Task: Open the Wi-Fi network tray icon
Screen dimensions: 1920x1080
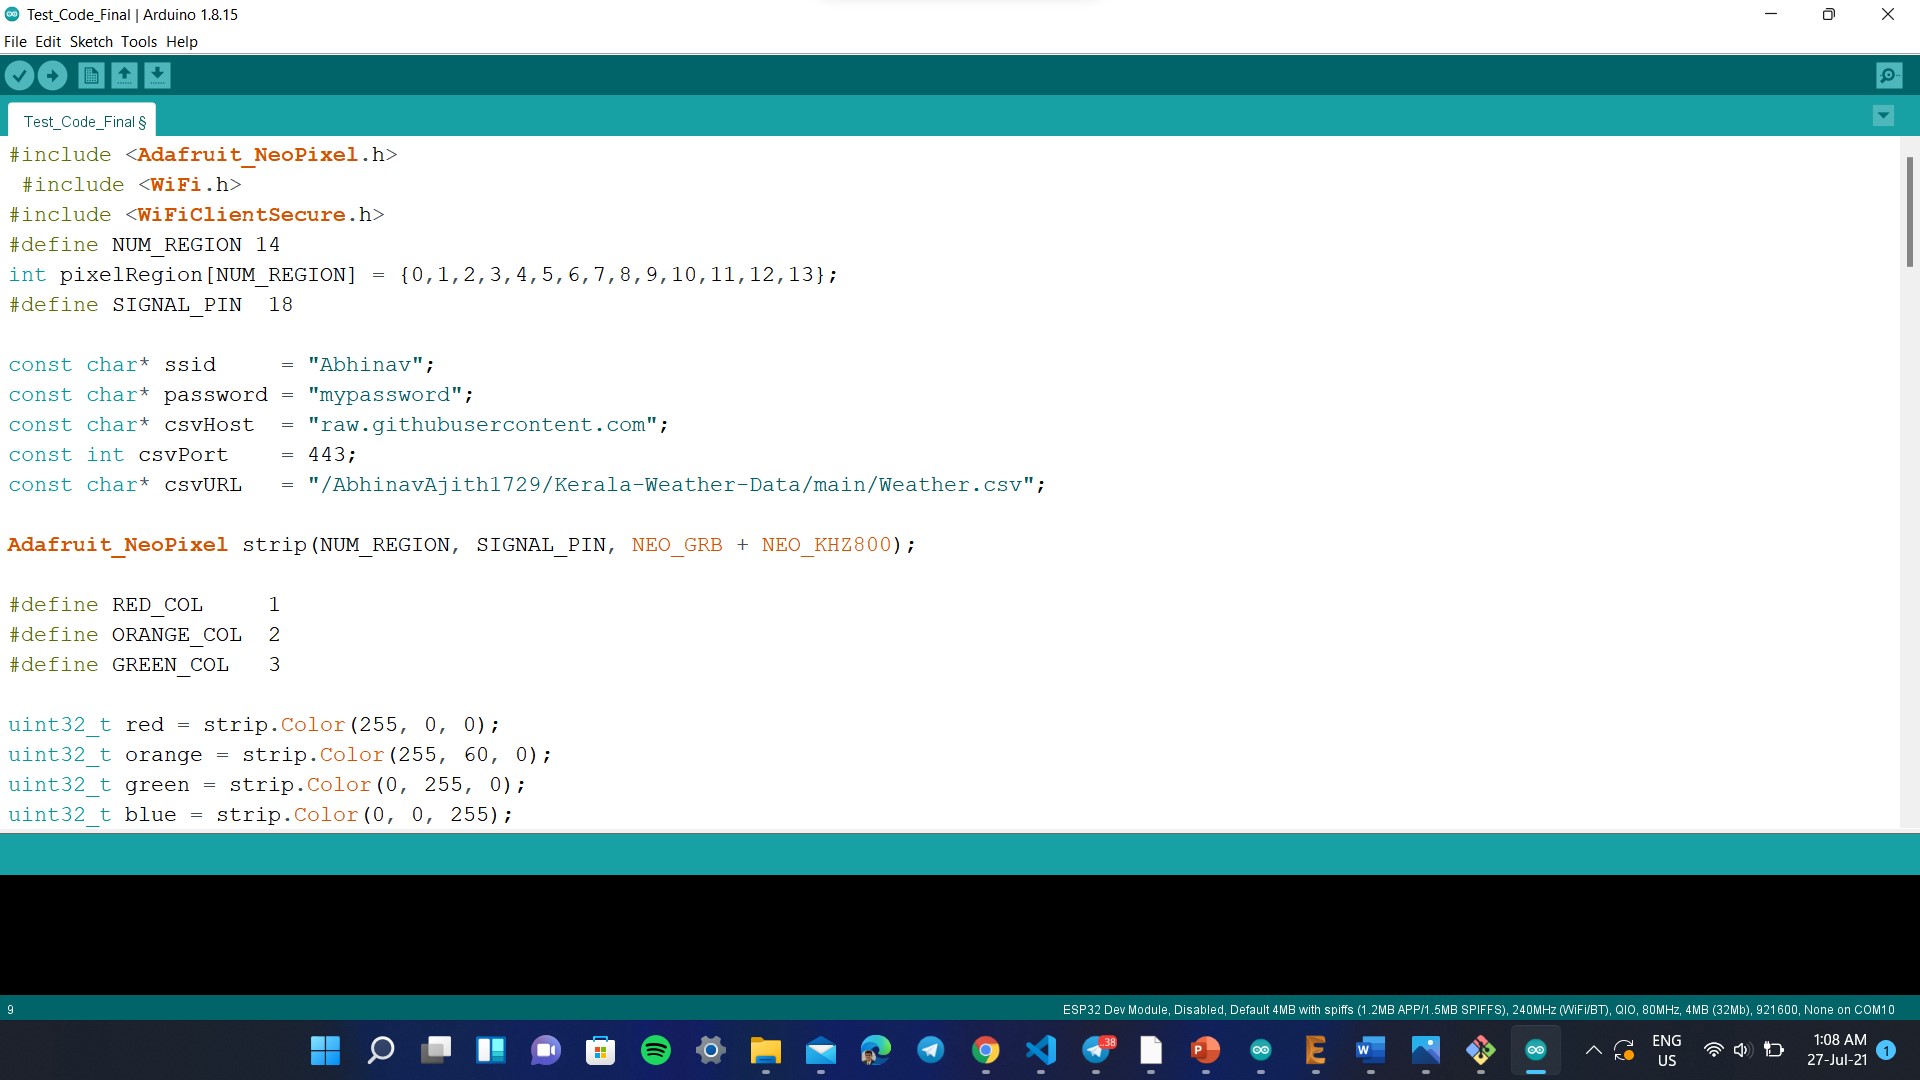Action: pyautogui.click(x=1713, y=1050)
